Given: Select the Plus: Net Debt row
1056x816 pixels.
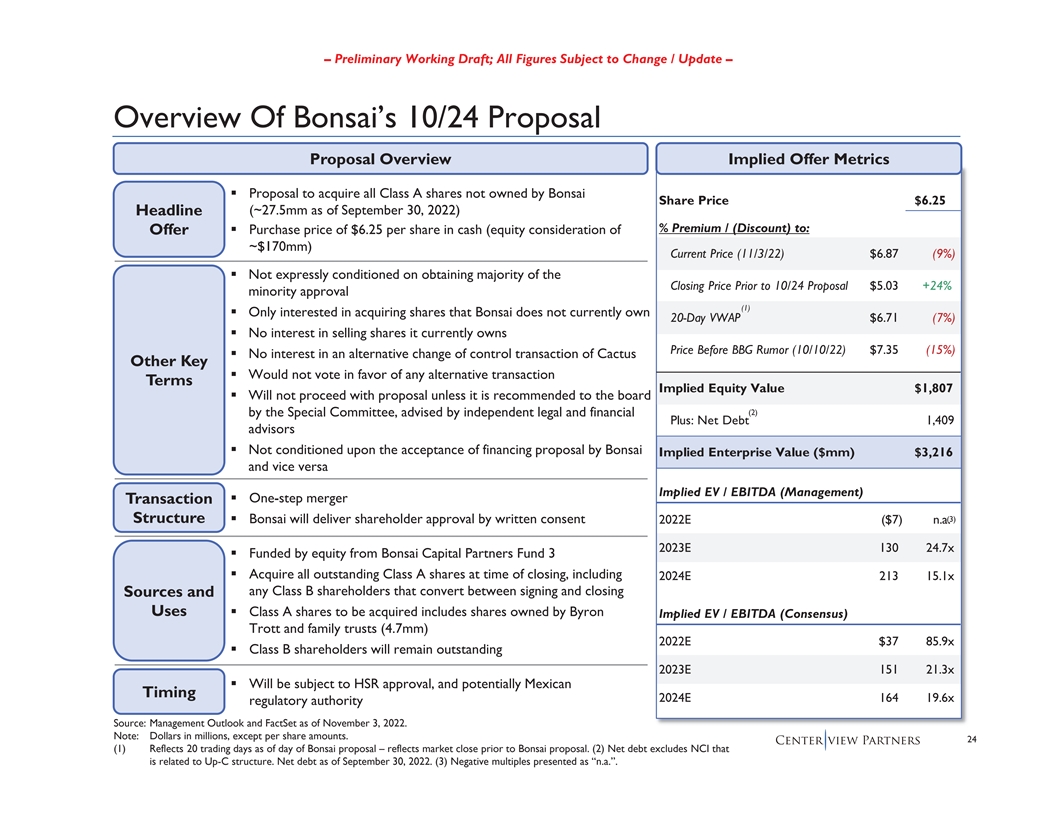Looking at the screenshot, I should (x=808, y=421).
